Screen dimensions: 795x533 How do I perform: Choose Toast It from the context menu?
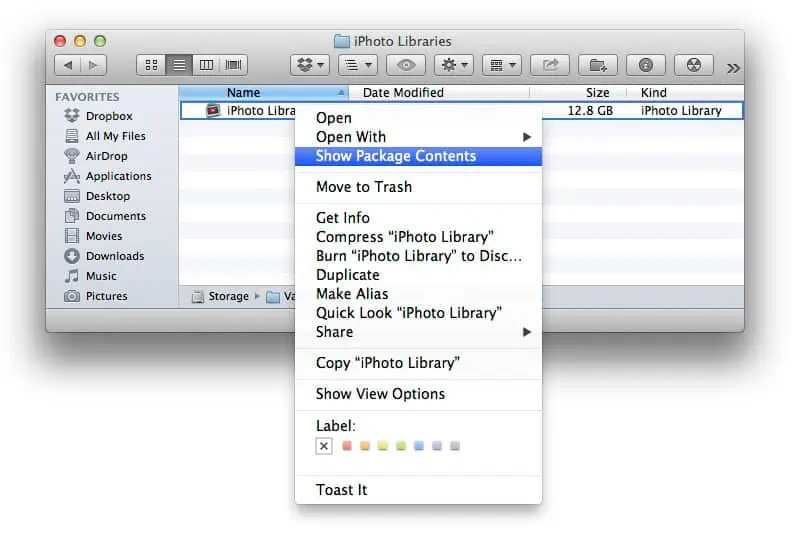pos(418,490)
